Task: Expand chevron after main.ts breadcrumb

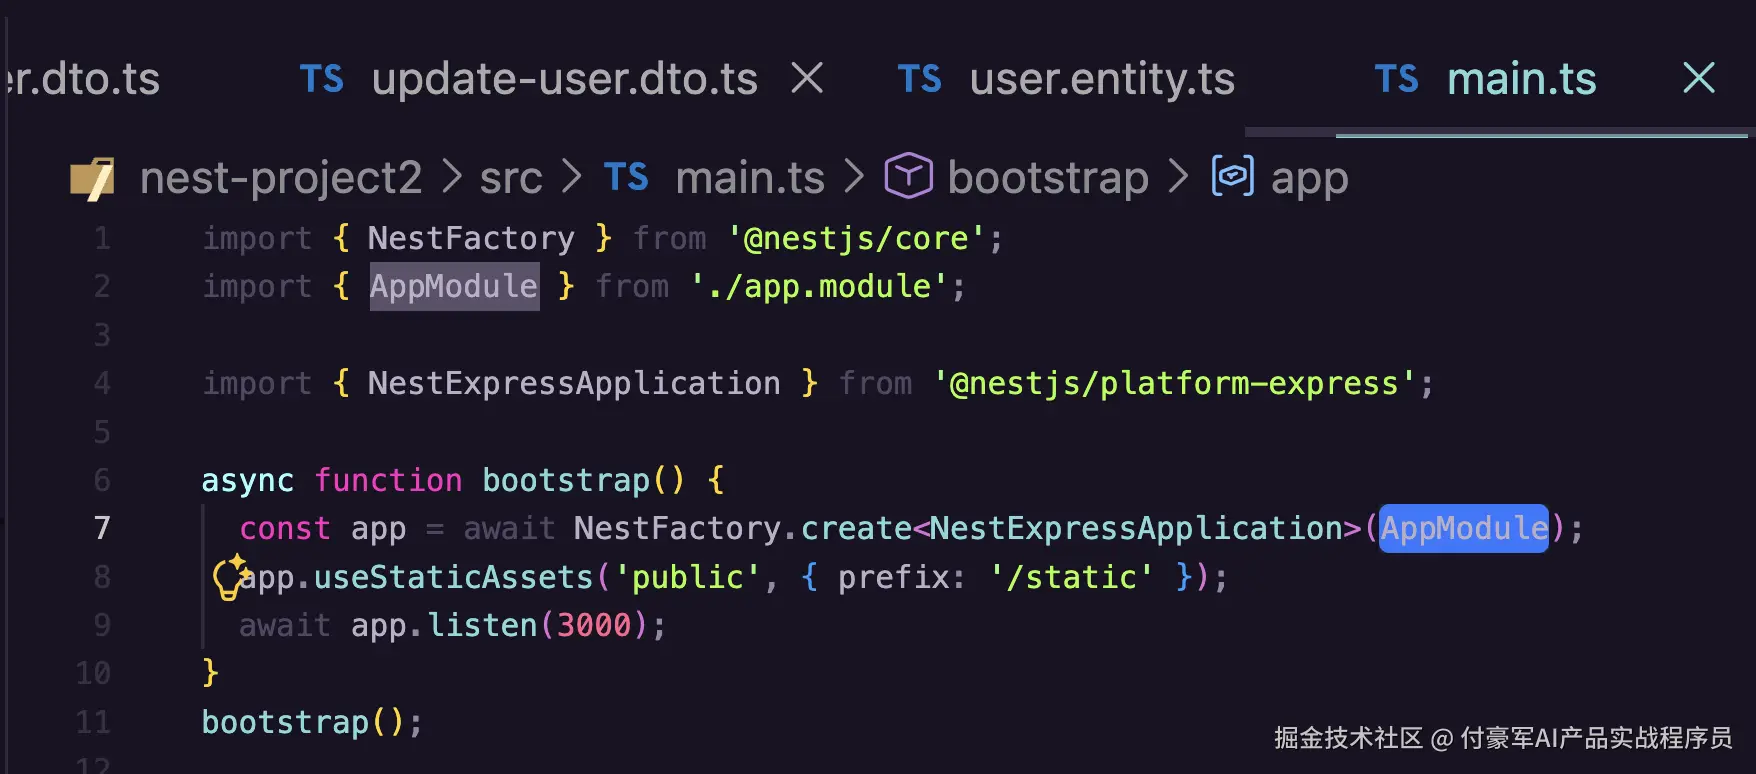Action: pos(854,178)
